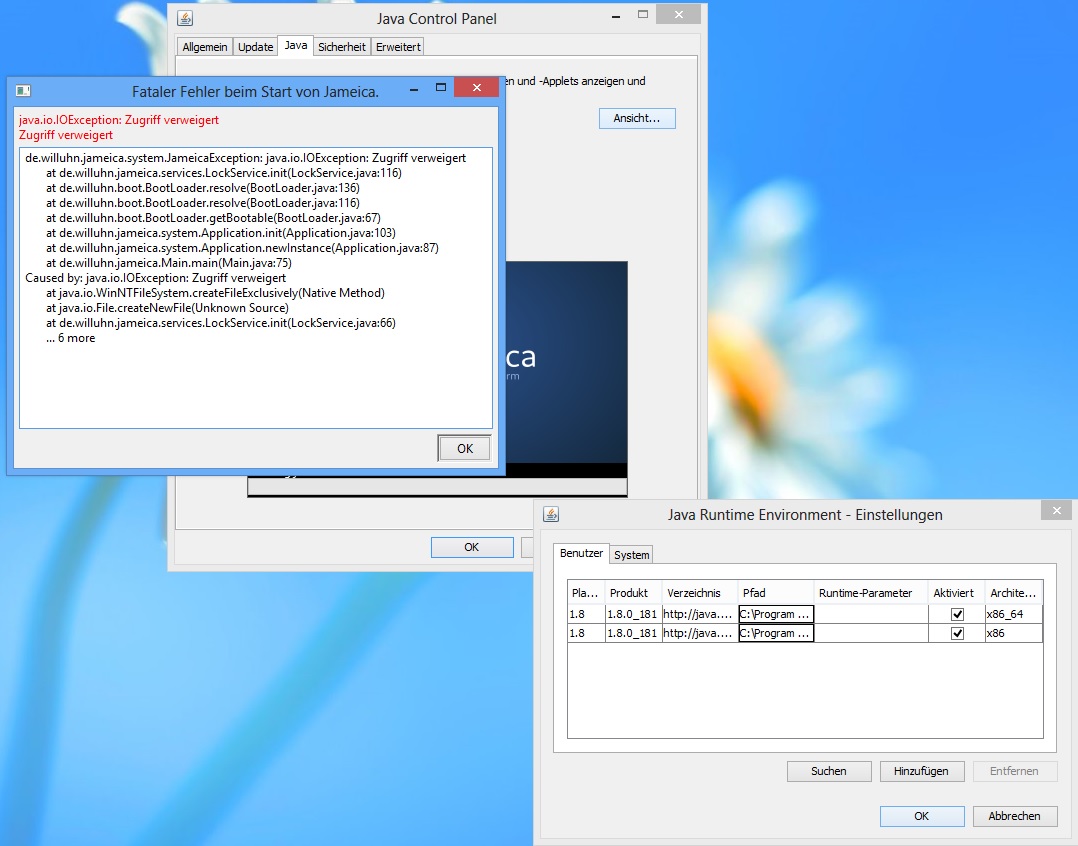The image size is (1078, 846).
Task: Click the http://java... cell in x86 row
Action: click(x=699, y=633)
